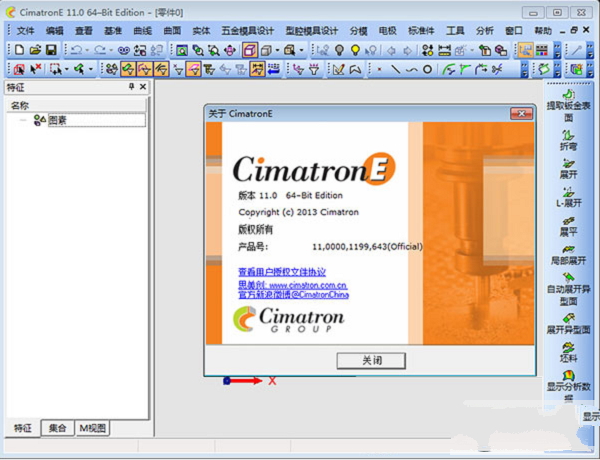600x460 pixels.
Task: Click the green curve offset tool icon
Action: [x=448, y=69]
